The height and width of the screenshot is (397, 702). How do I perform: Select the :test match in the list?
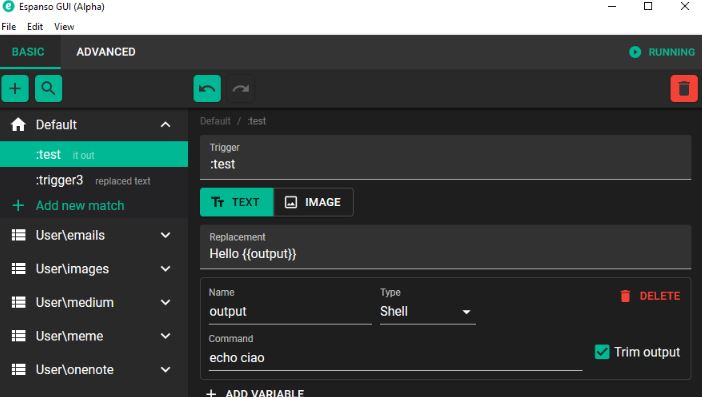94,154
